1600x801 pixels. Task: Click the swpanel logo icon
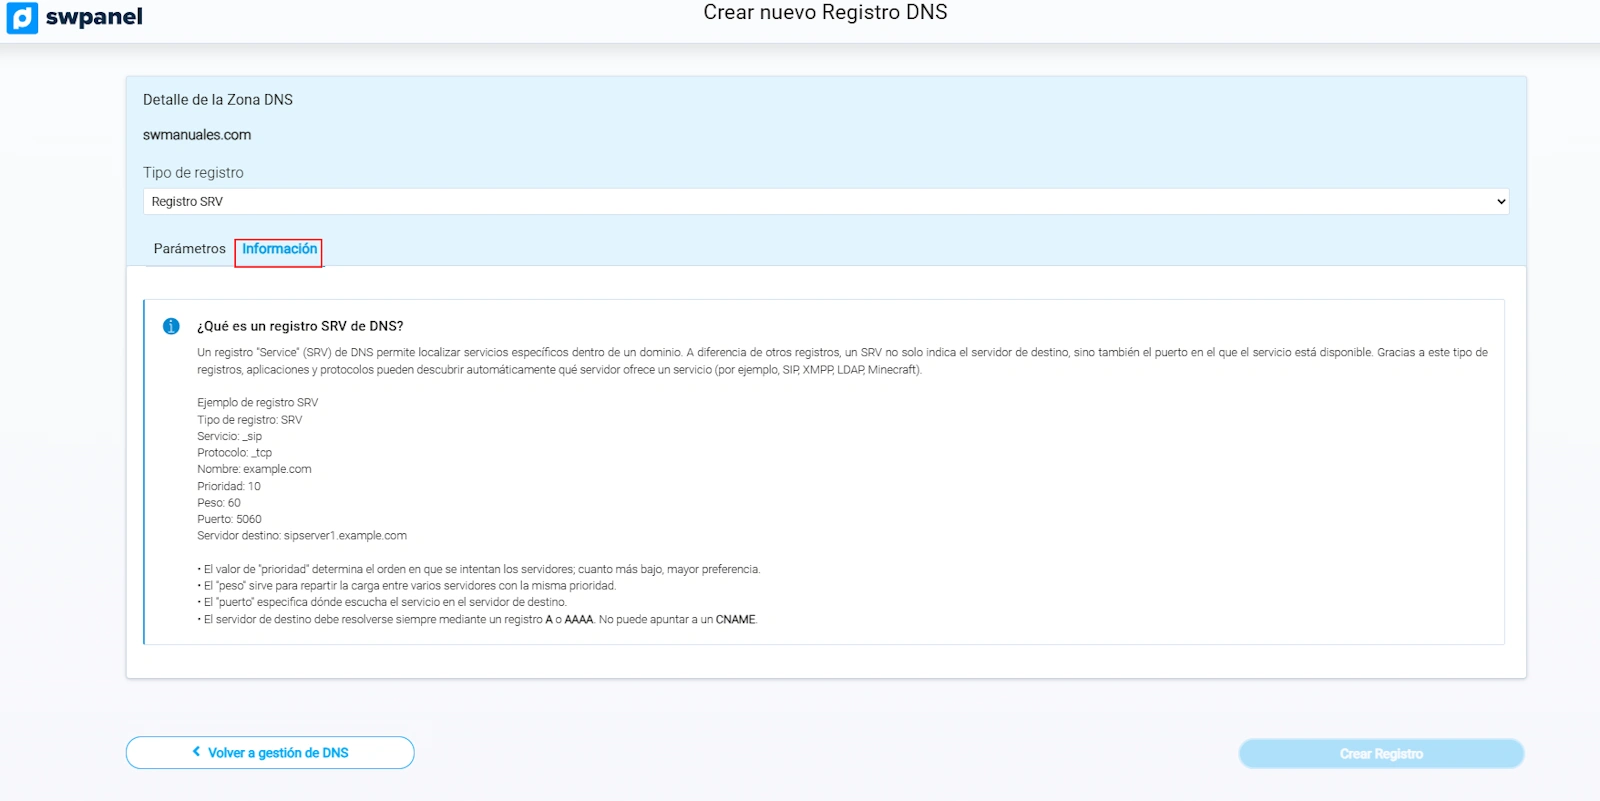pyautogui.click(x=22, y=18)
